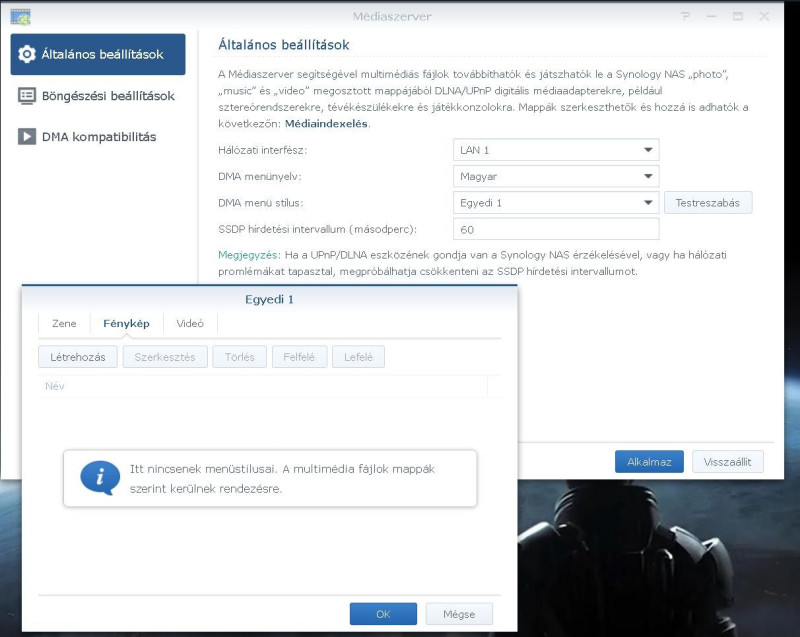
Task: Cancel the dialog with Mégse
Action: (459, 614)
